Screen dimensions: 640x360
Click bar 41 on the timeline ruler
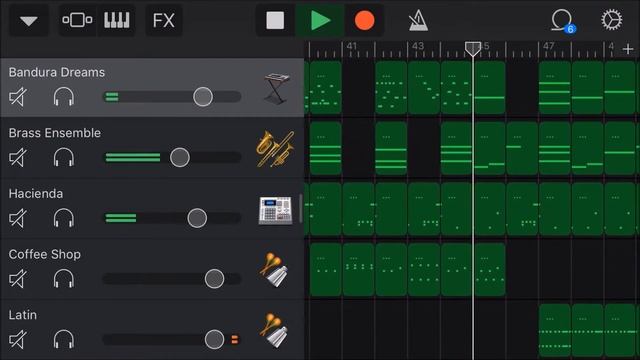[x=351, y=46]
